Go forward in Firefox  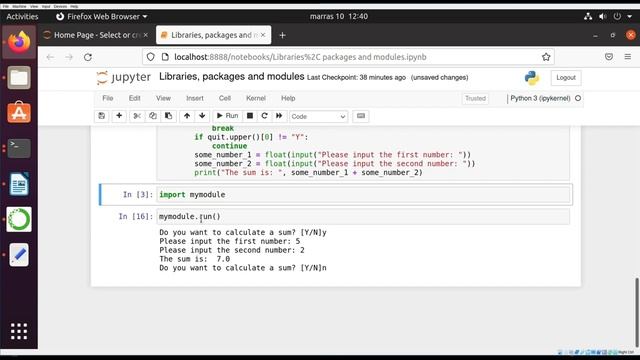[x=69, y=57]
